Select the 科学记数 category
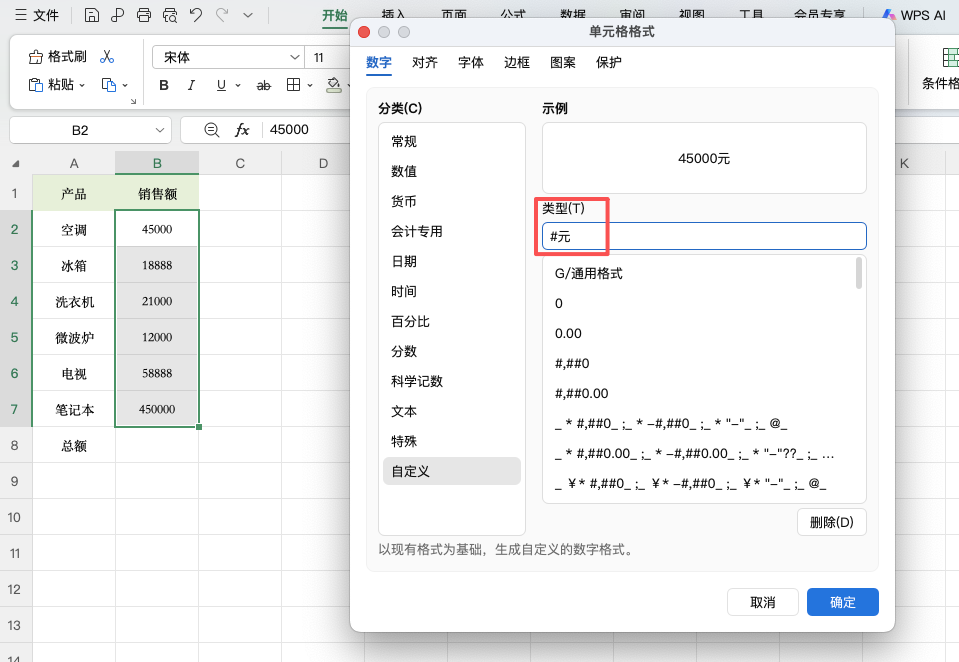This screenshot has width=959, height=662. point(452,381)
